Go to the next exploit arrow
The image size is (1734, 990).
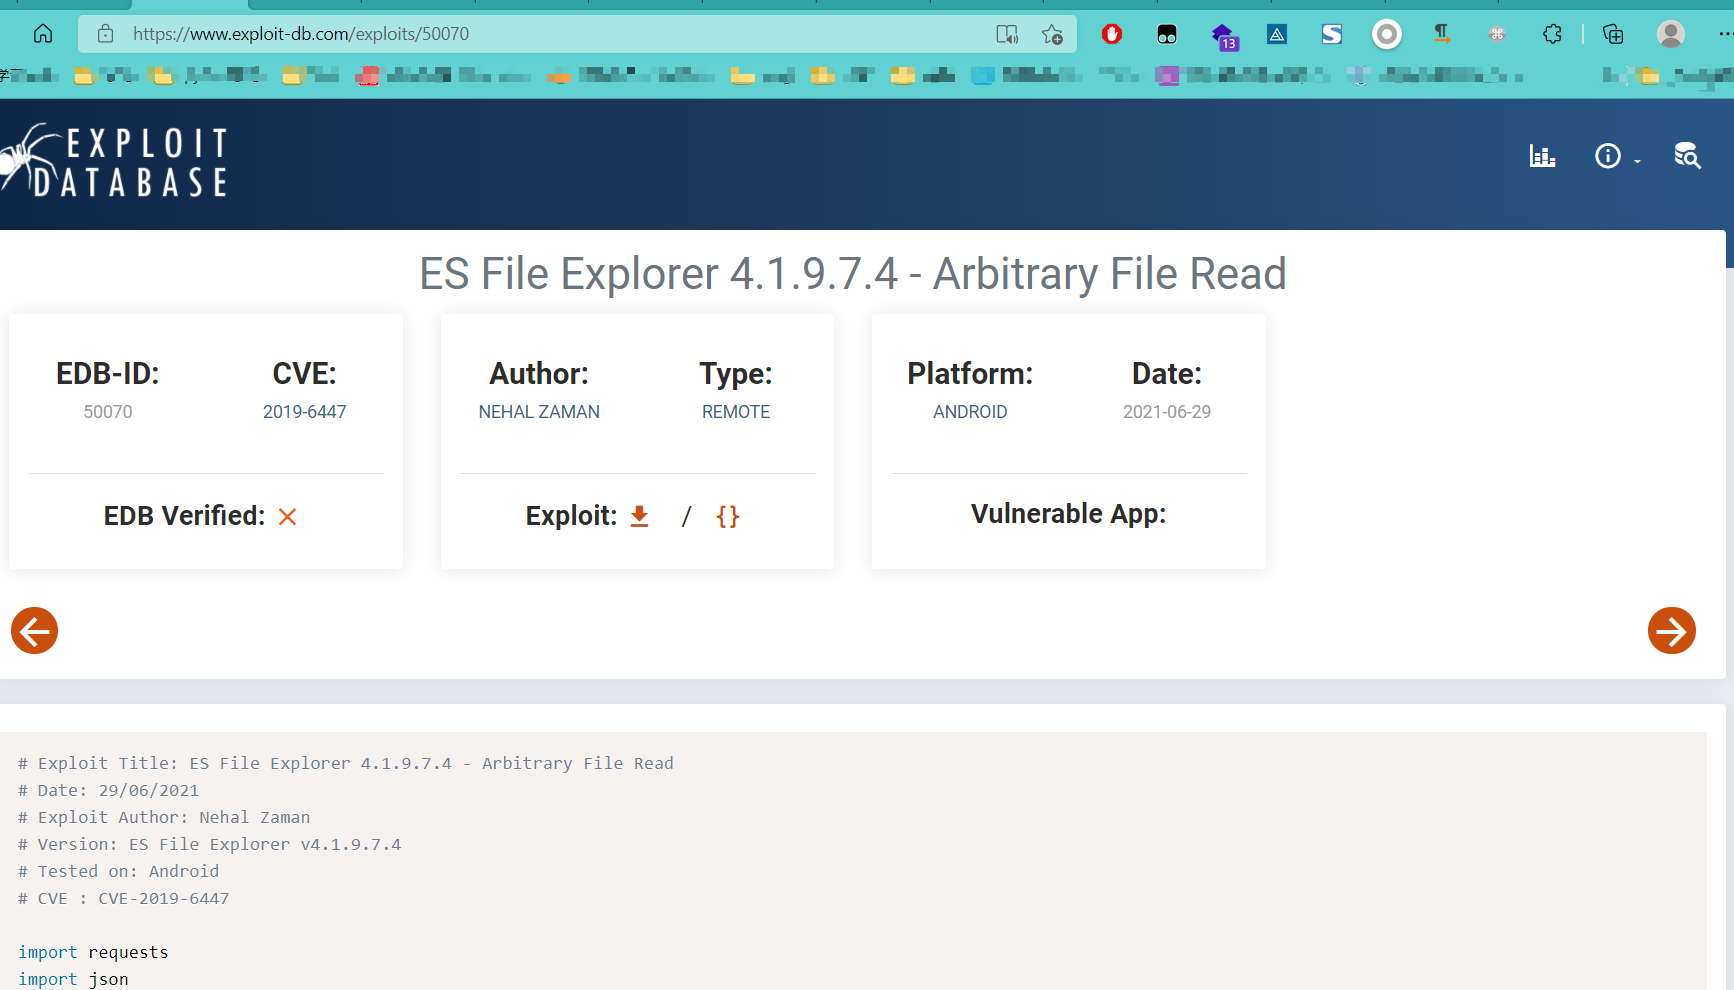[x=1672, y=631]
